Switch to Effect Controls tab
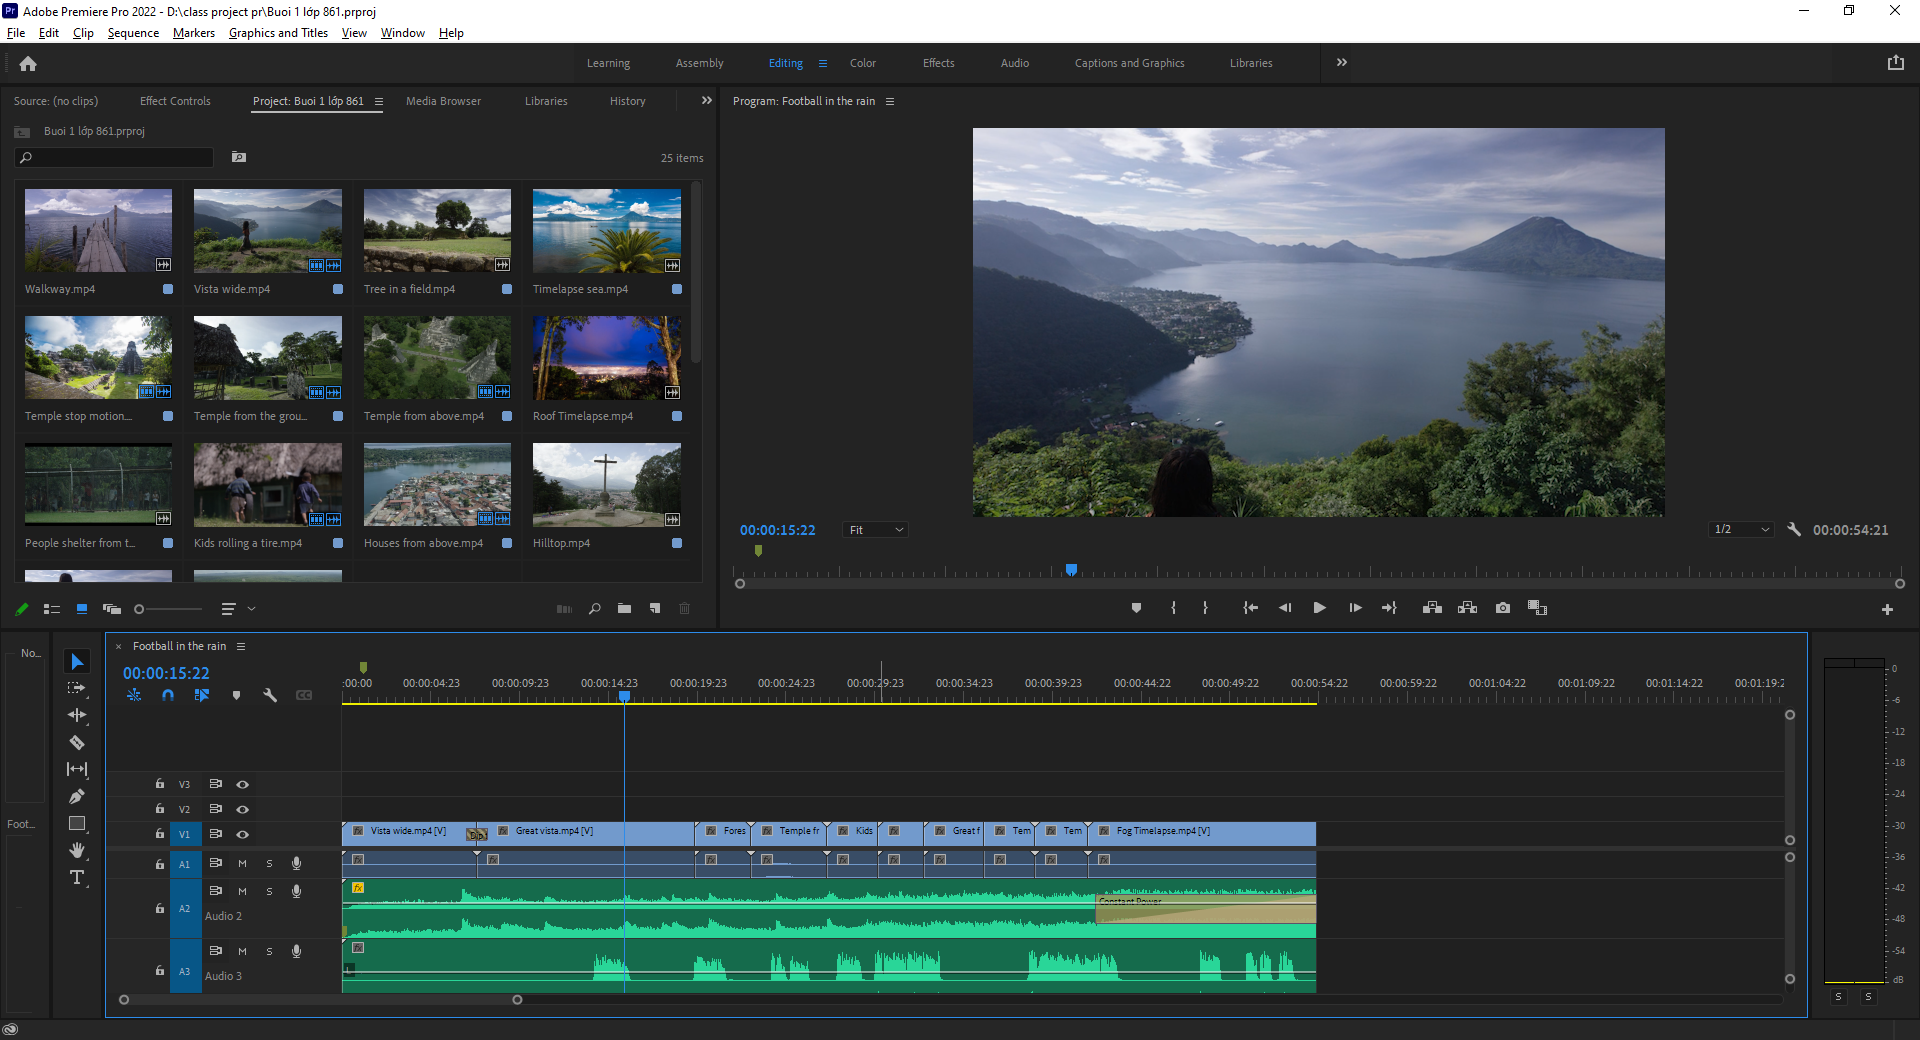1920x1040 pixels. pos(175,101)
